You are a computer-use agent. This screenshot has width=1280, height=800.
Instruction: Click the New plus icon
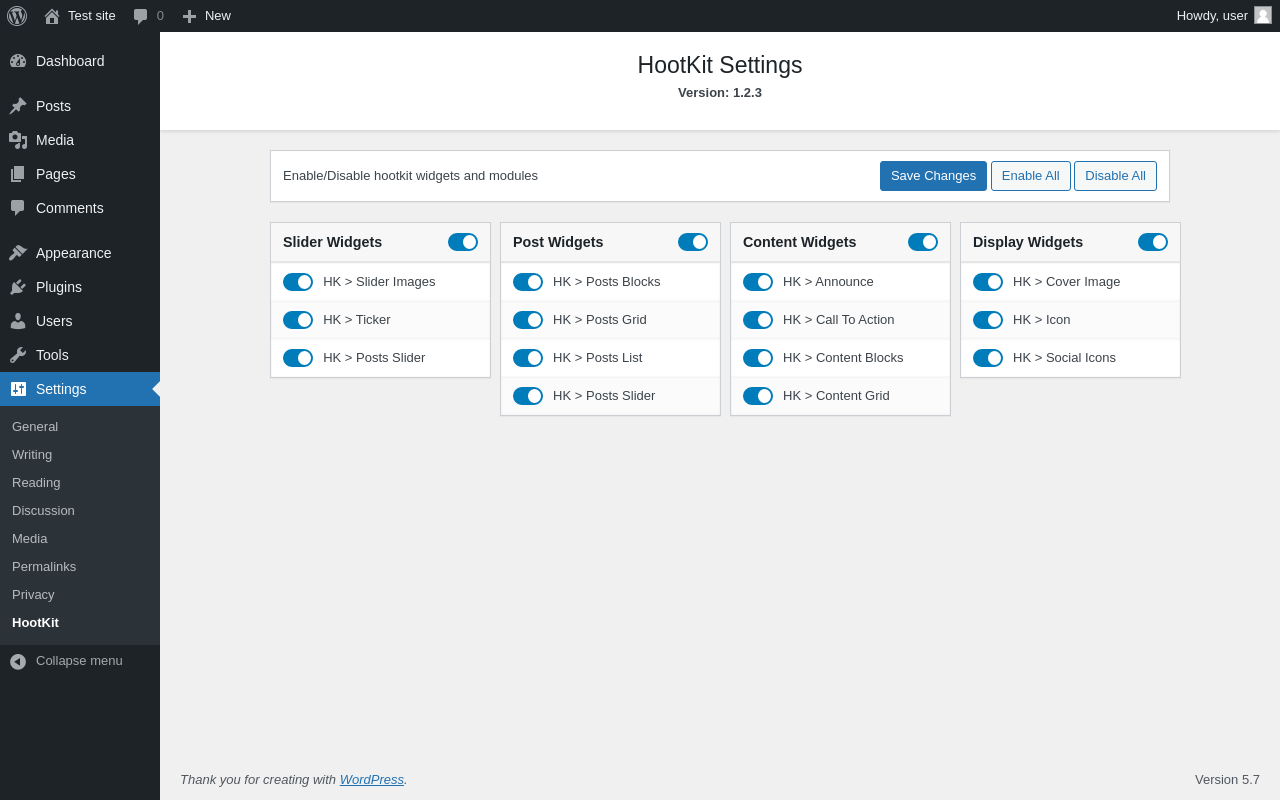click(x=189, y=16)
